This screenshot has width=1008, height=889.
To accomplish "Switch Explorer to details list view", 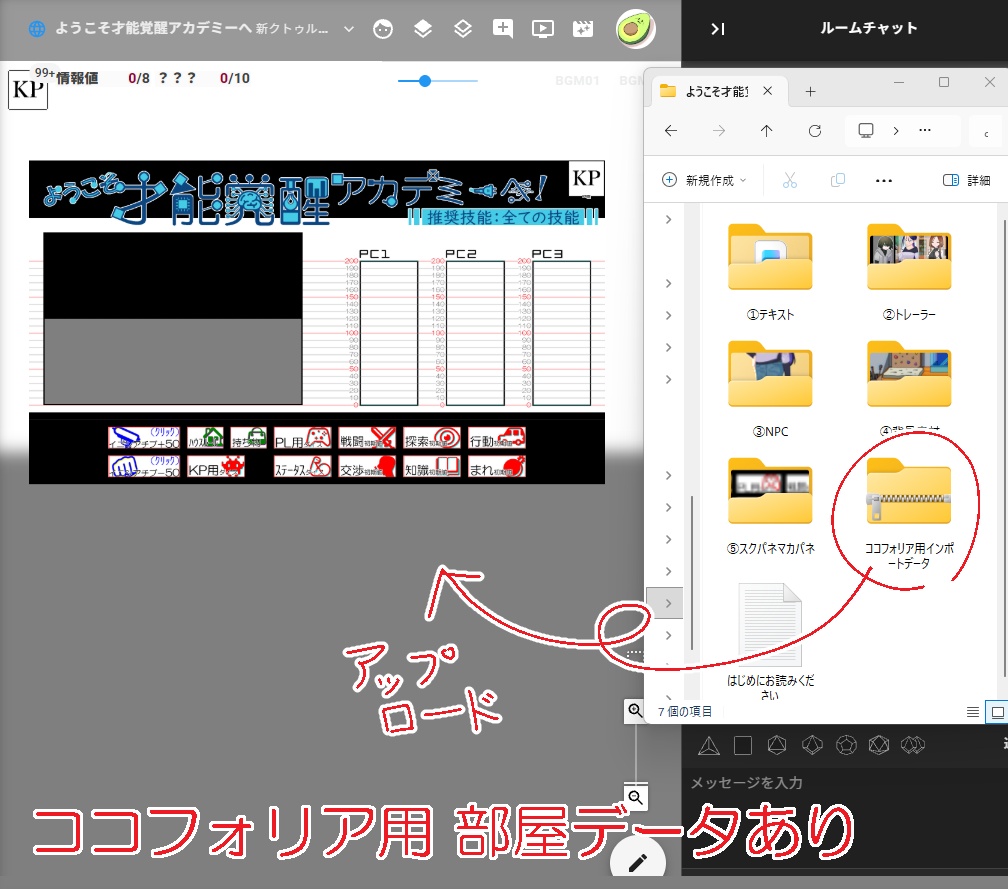I will (973, 712).
